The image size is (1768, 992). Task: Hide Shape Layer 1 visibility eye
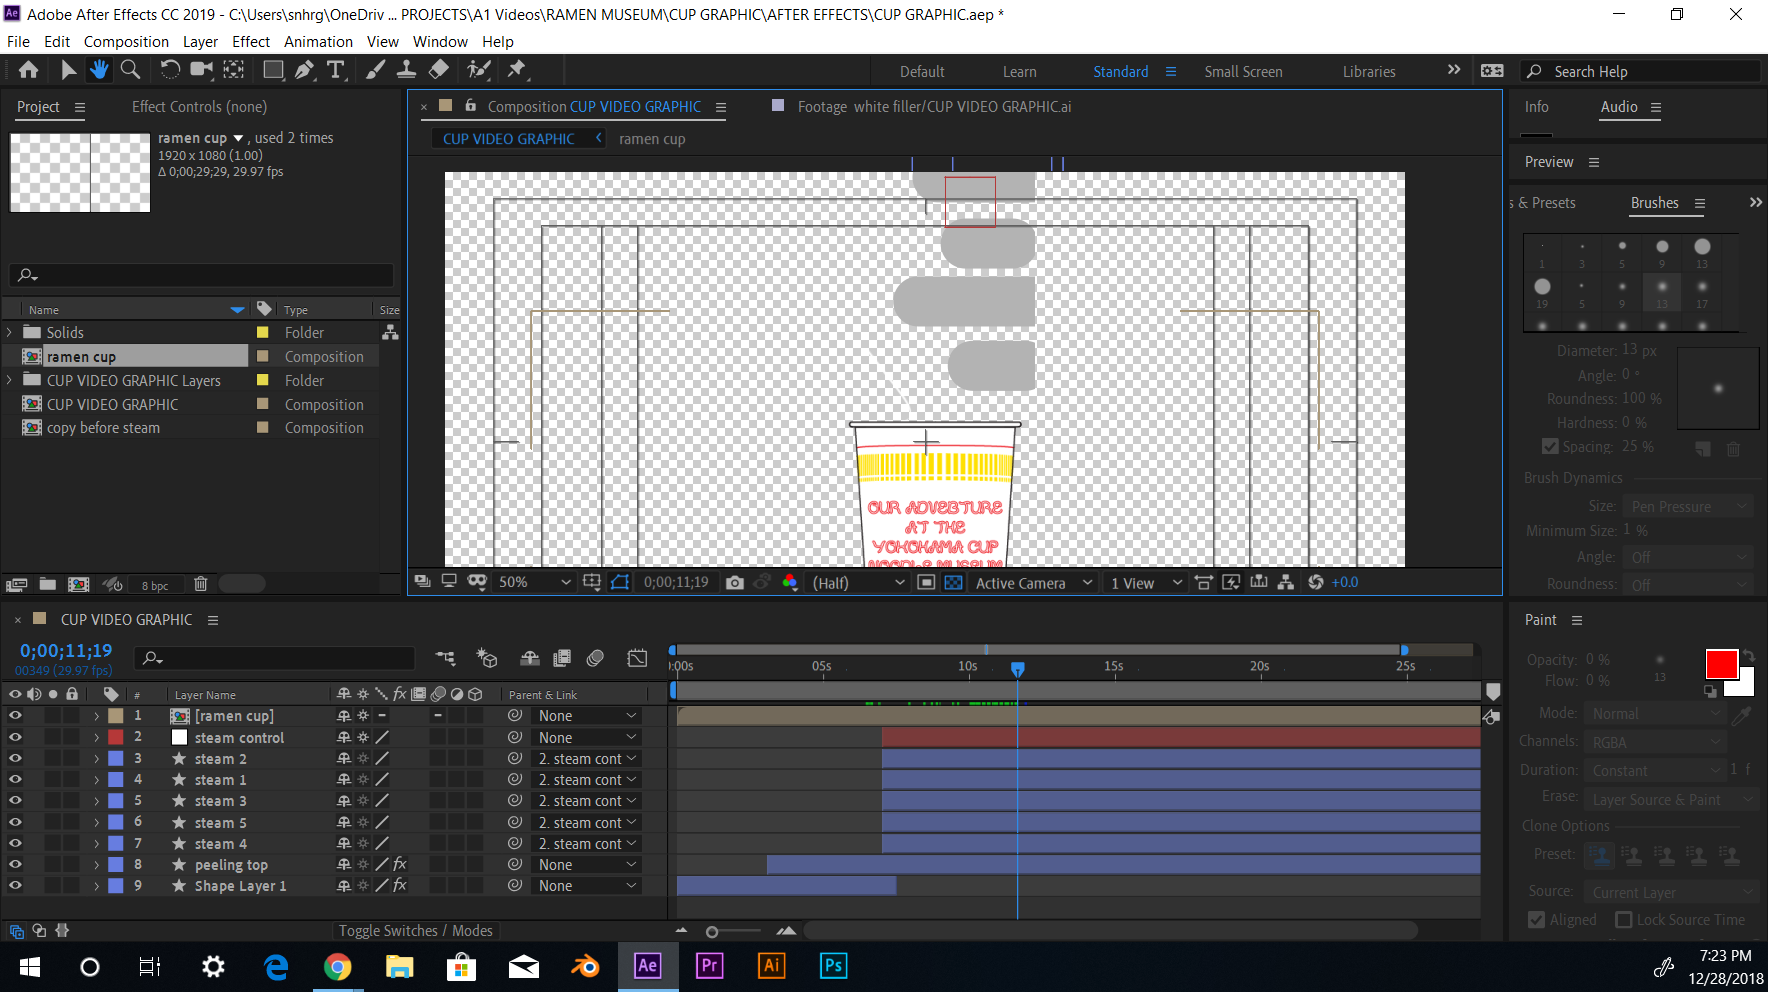[x=15, y=885]
